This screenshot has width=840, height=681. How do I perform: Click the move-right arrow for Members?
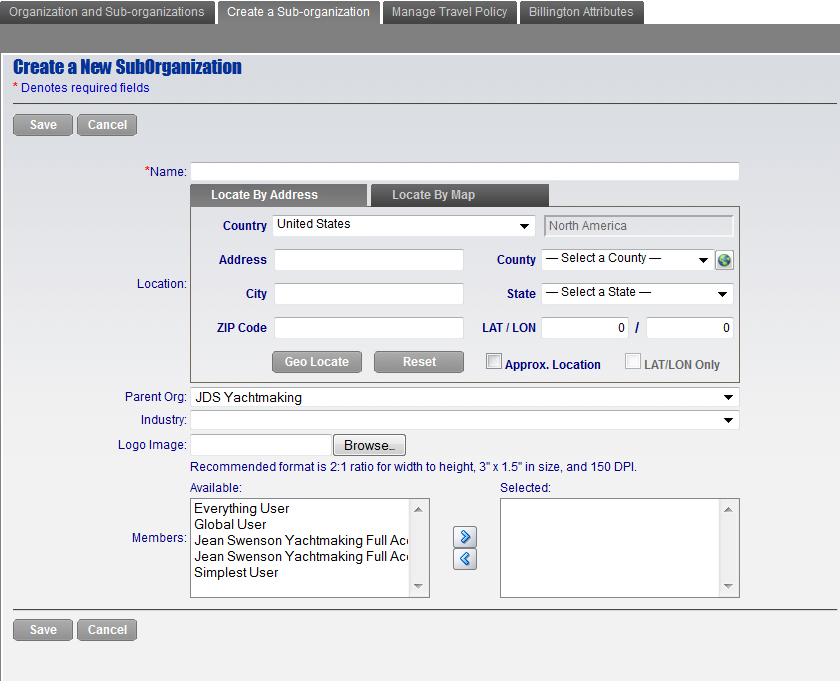465,537
